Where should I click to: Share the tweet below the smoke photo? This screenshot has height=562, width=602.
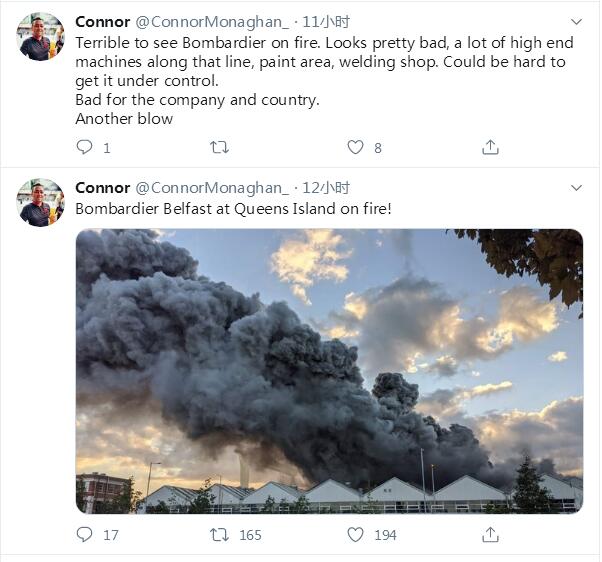[490, 535]
